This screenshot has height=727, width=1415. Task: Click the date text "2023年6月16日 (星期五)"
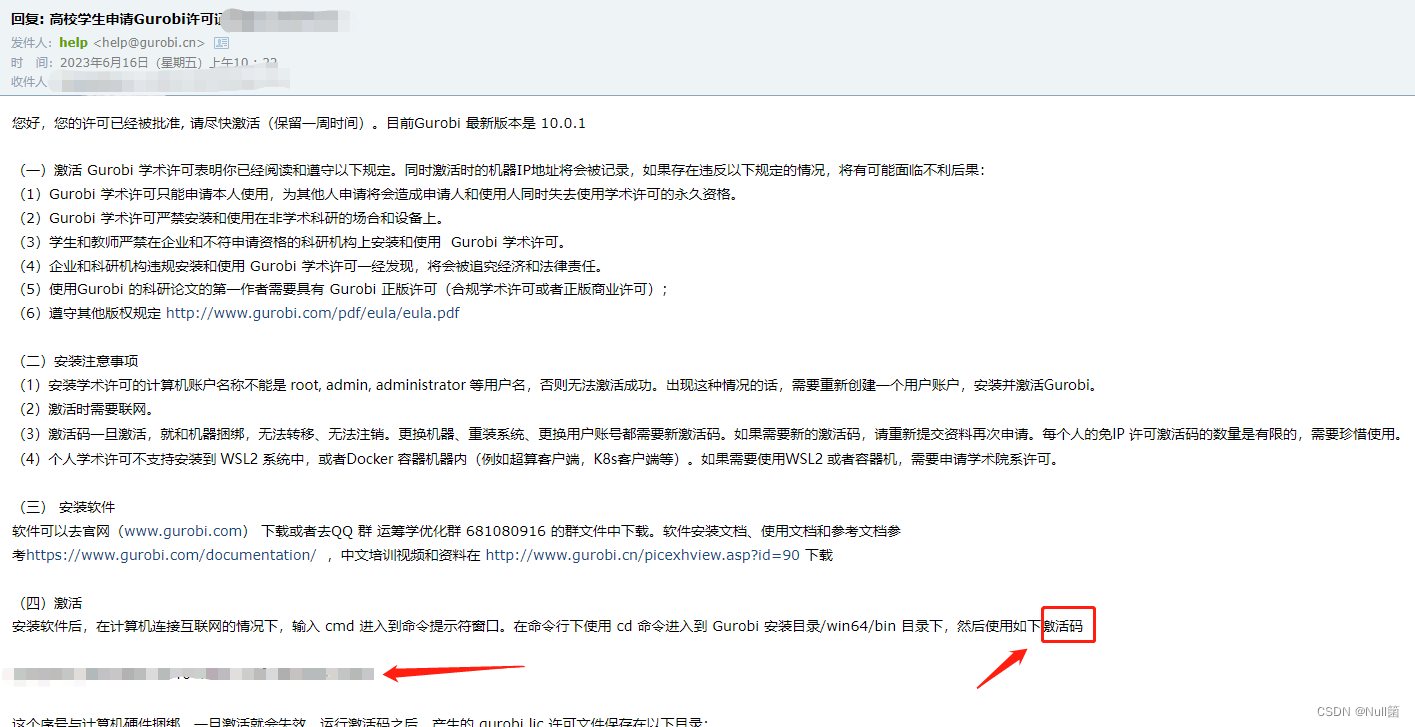click(132, 62)
